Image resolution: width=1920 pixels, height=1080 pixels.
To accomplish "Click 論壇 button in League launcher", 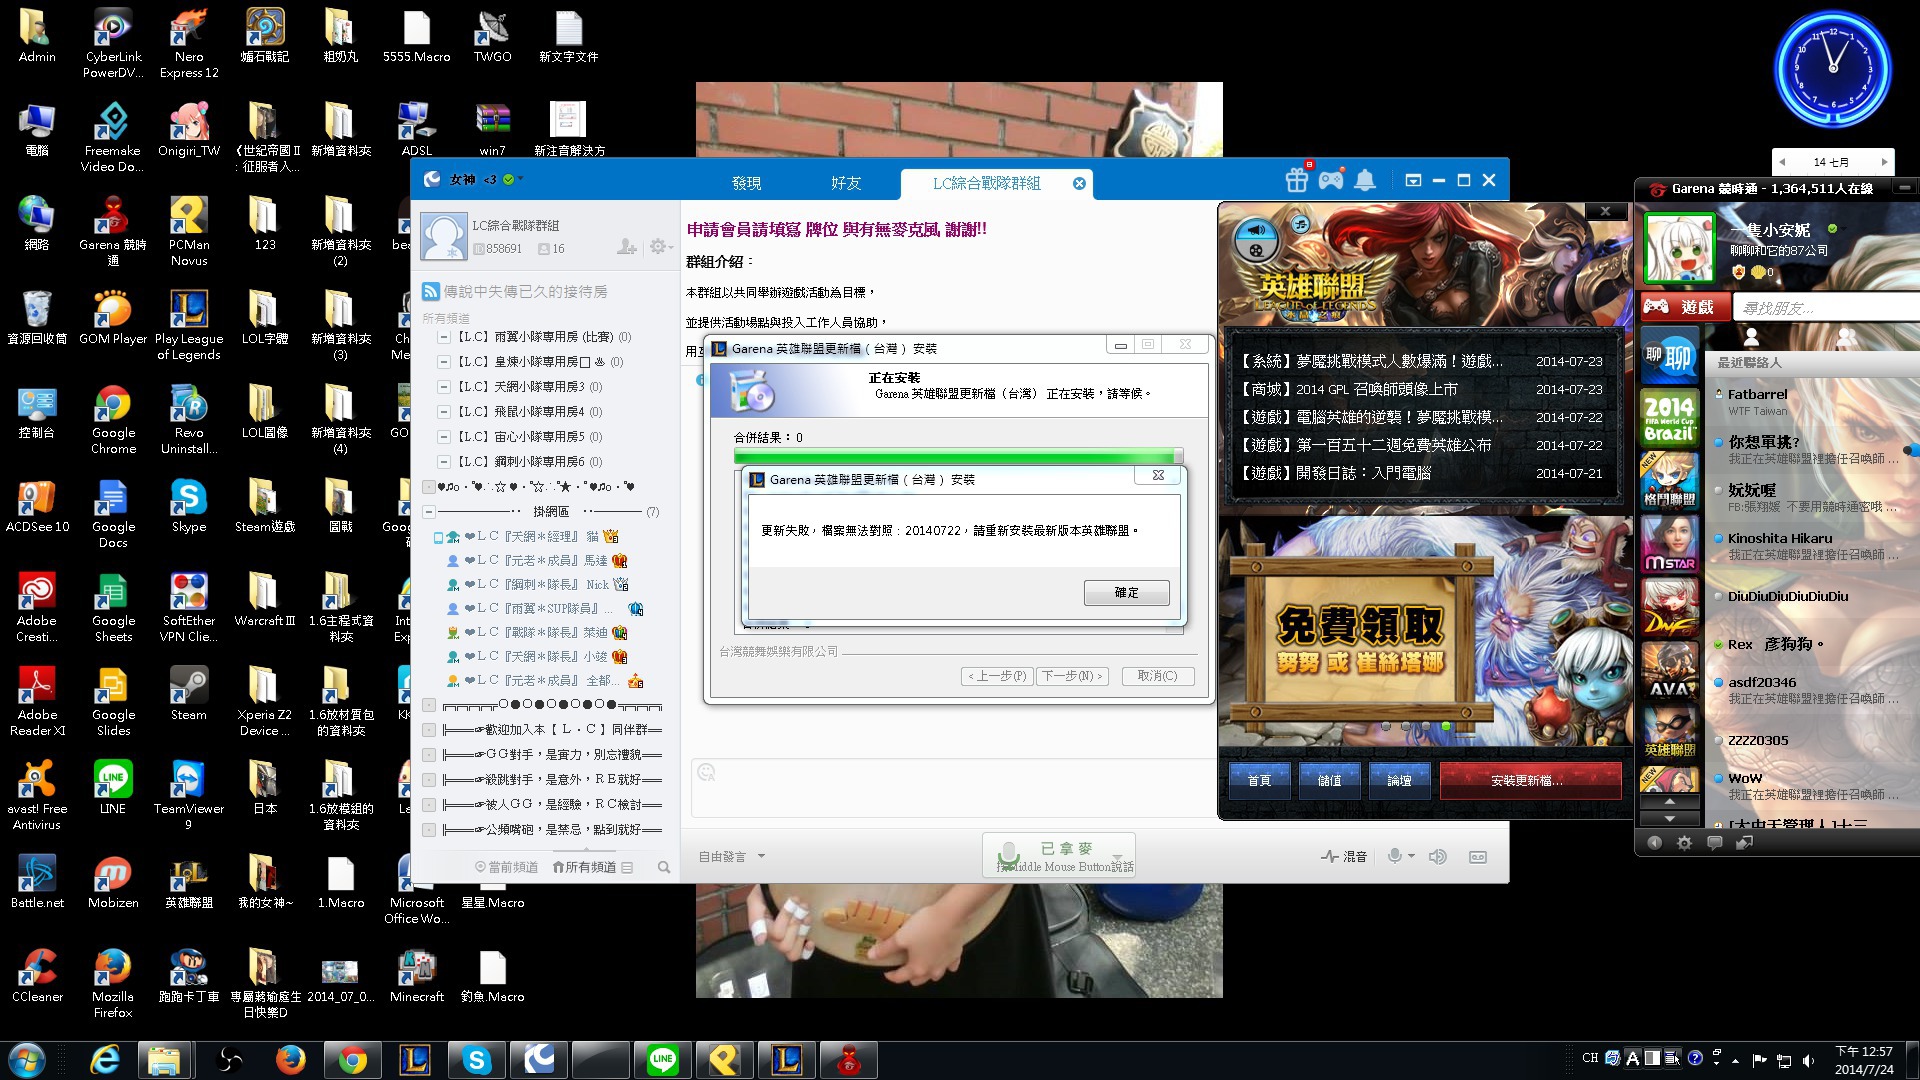I will coord(1399,781).
